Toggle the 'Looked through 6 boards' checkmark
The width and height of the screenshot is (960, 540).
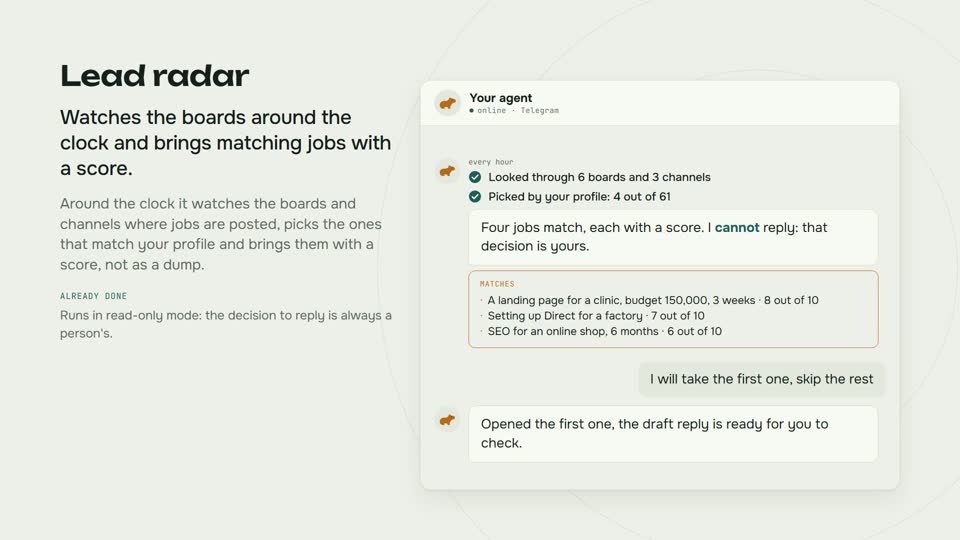click(475, 178)
